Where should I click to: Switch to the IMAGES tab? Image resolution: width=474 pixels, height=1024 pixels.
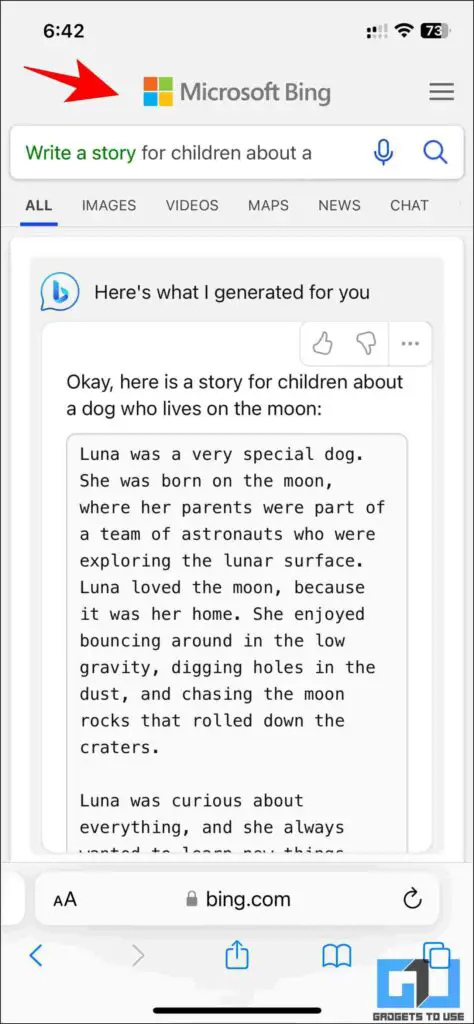[x=109, y=205]
